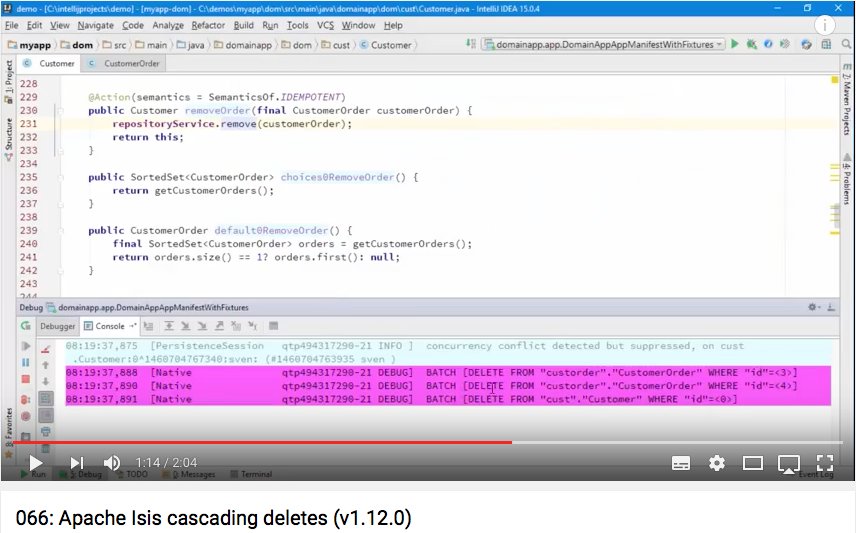Mute breakpoints in the Debug panel
This screenshot has width=856, height=533.
tap(25, 416)
